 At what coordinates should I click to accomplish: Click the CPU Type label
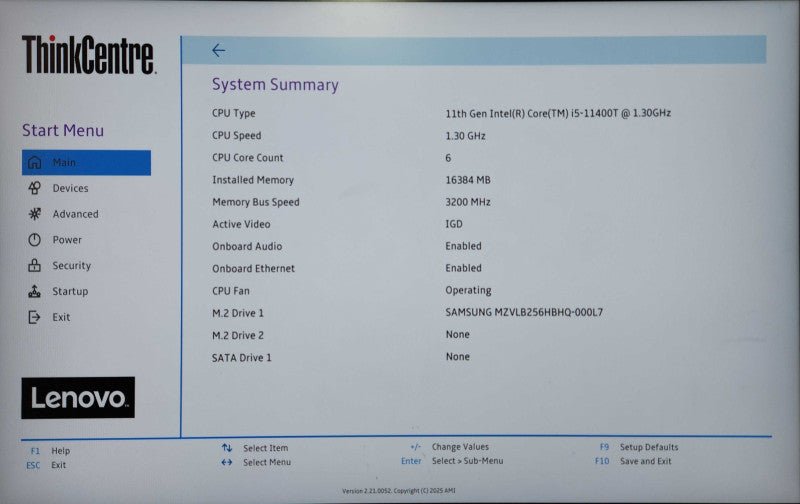(234, 113)
